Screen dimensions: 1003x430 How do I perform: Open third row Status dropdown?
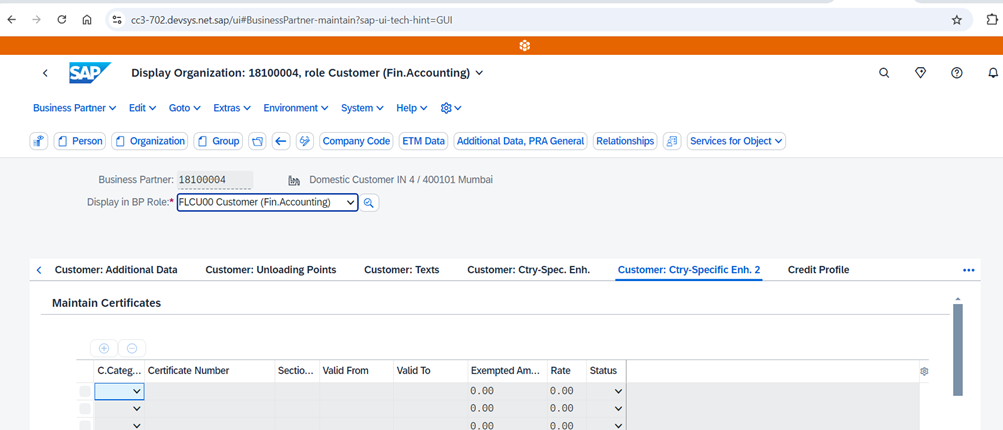(x=618, y=425)
